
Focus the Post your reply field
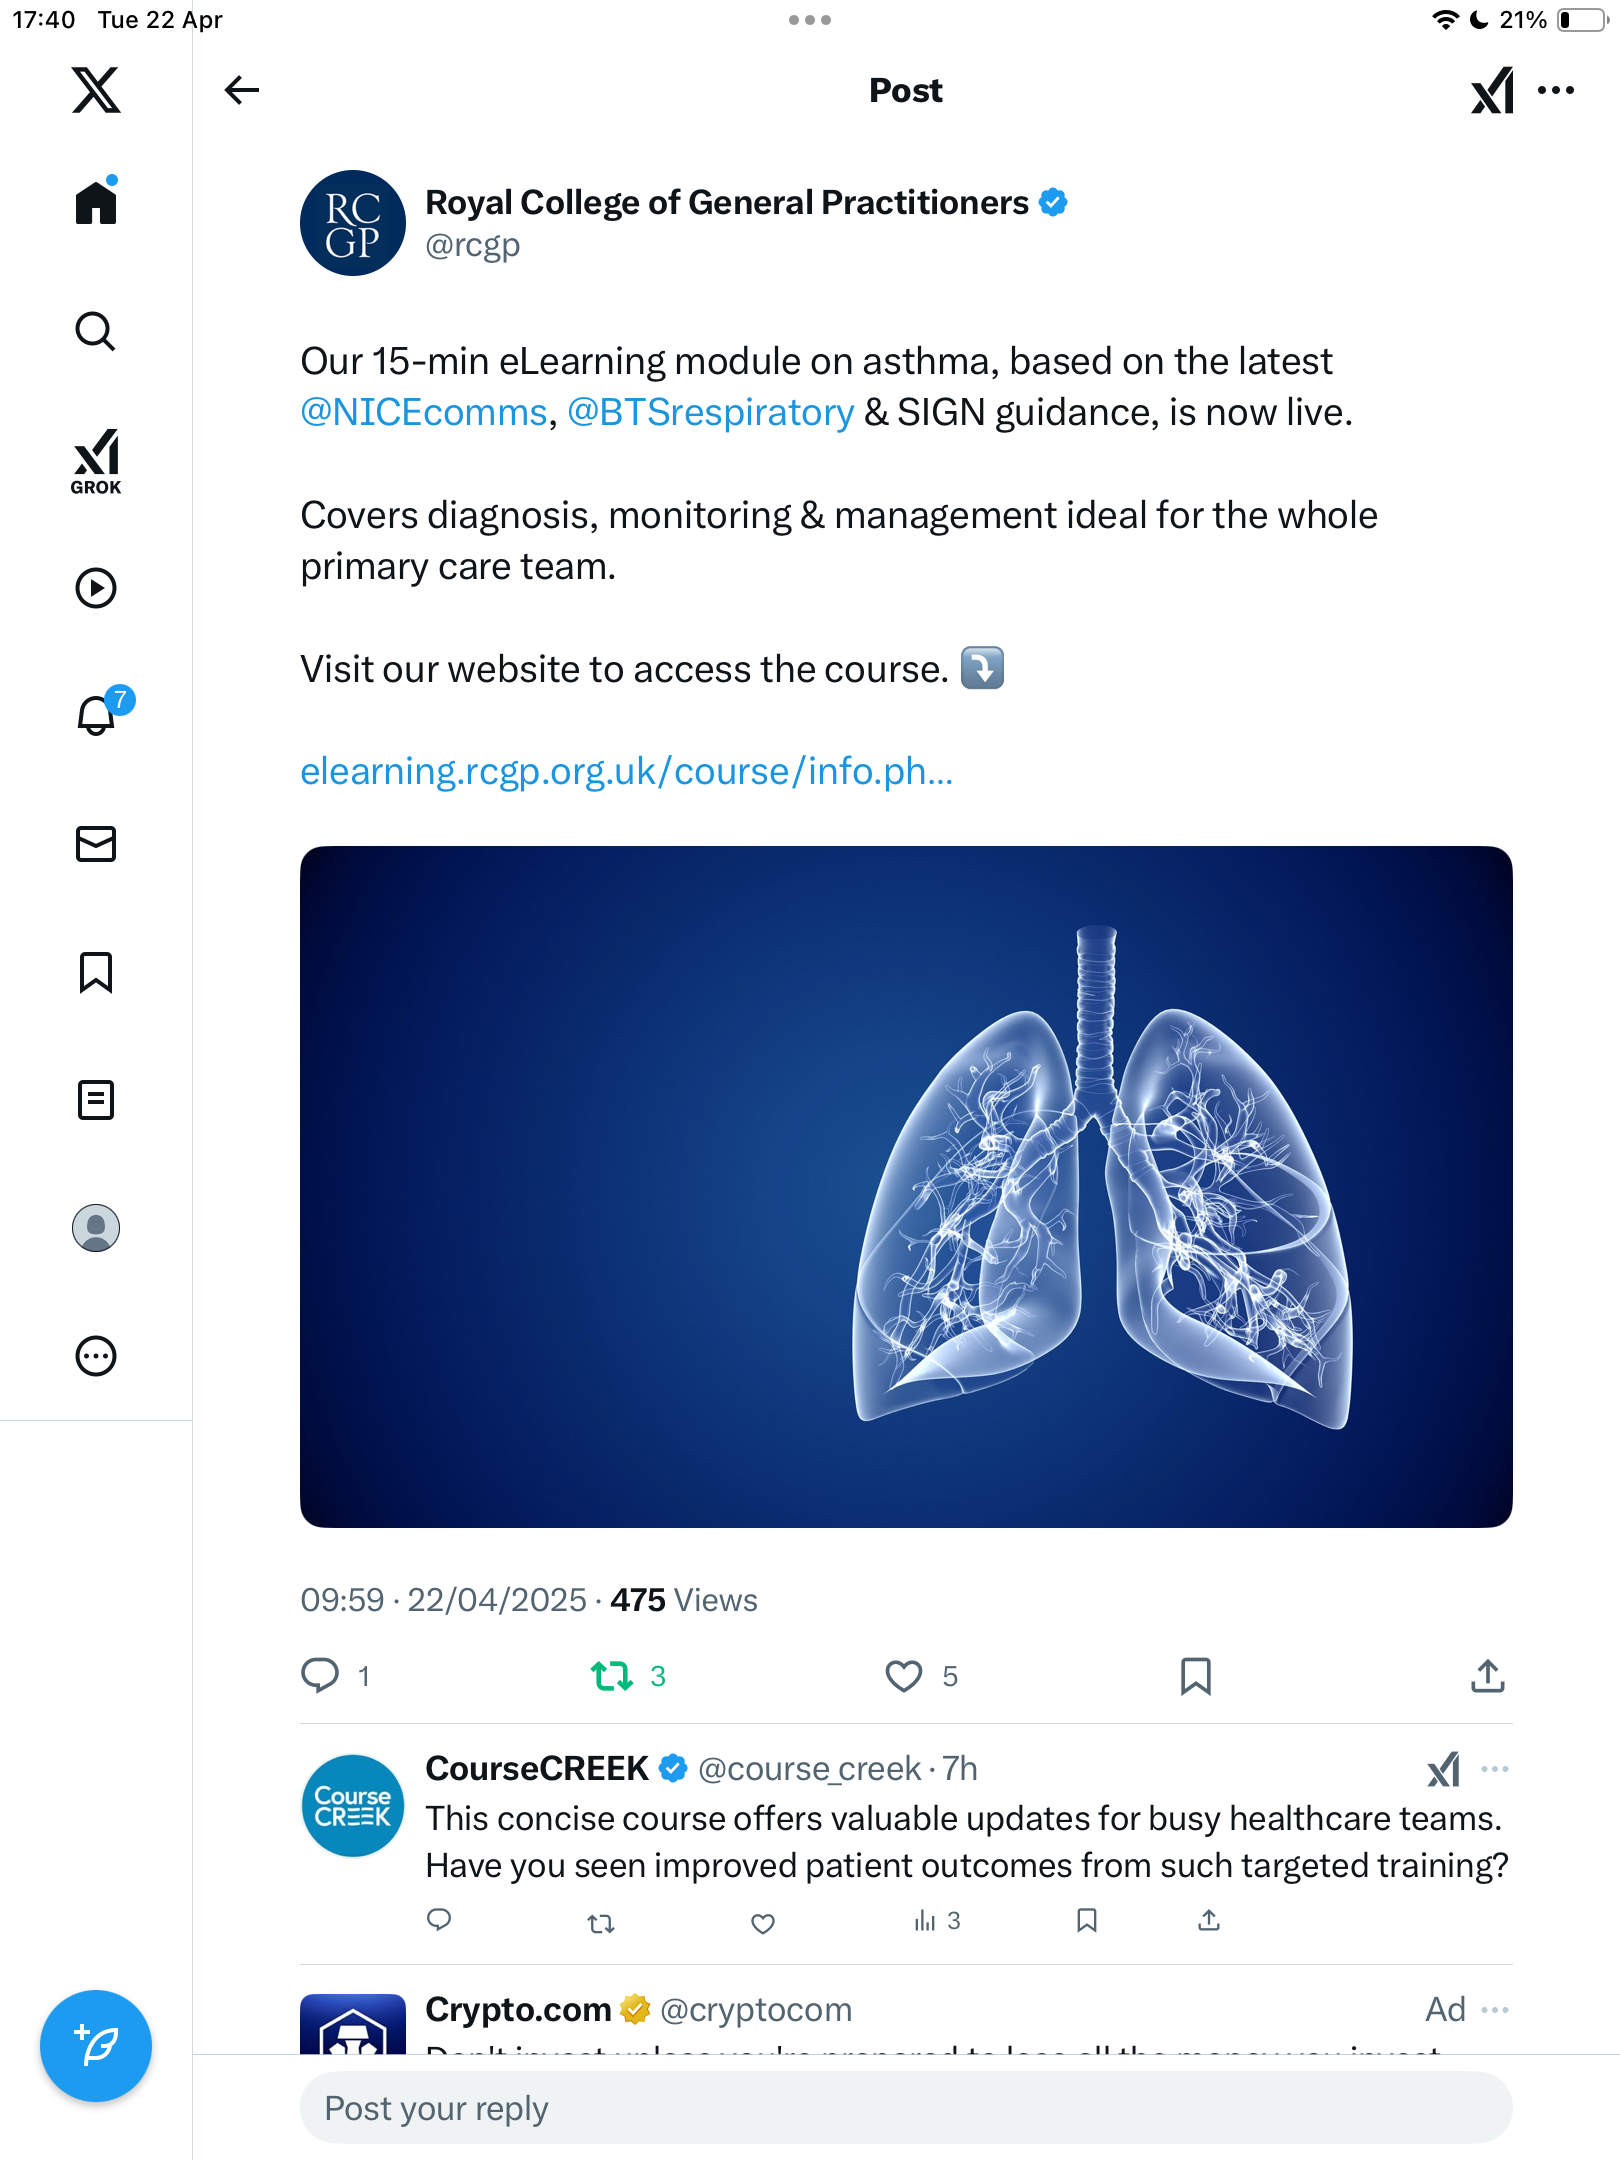point(906,2108)
